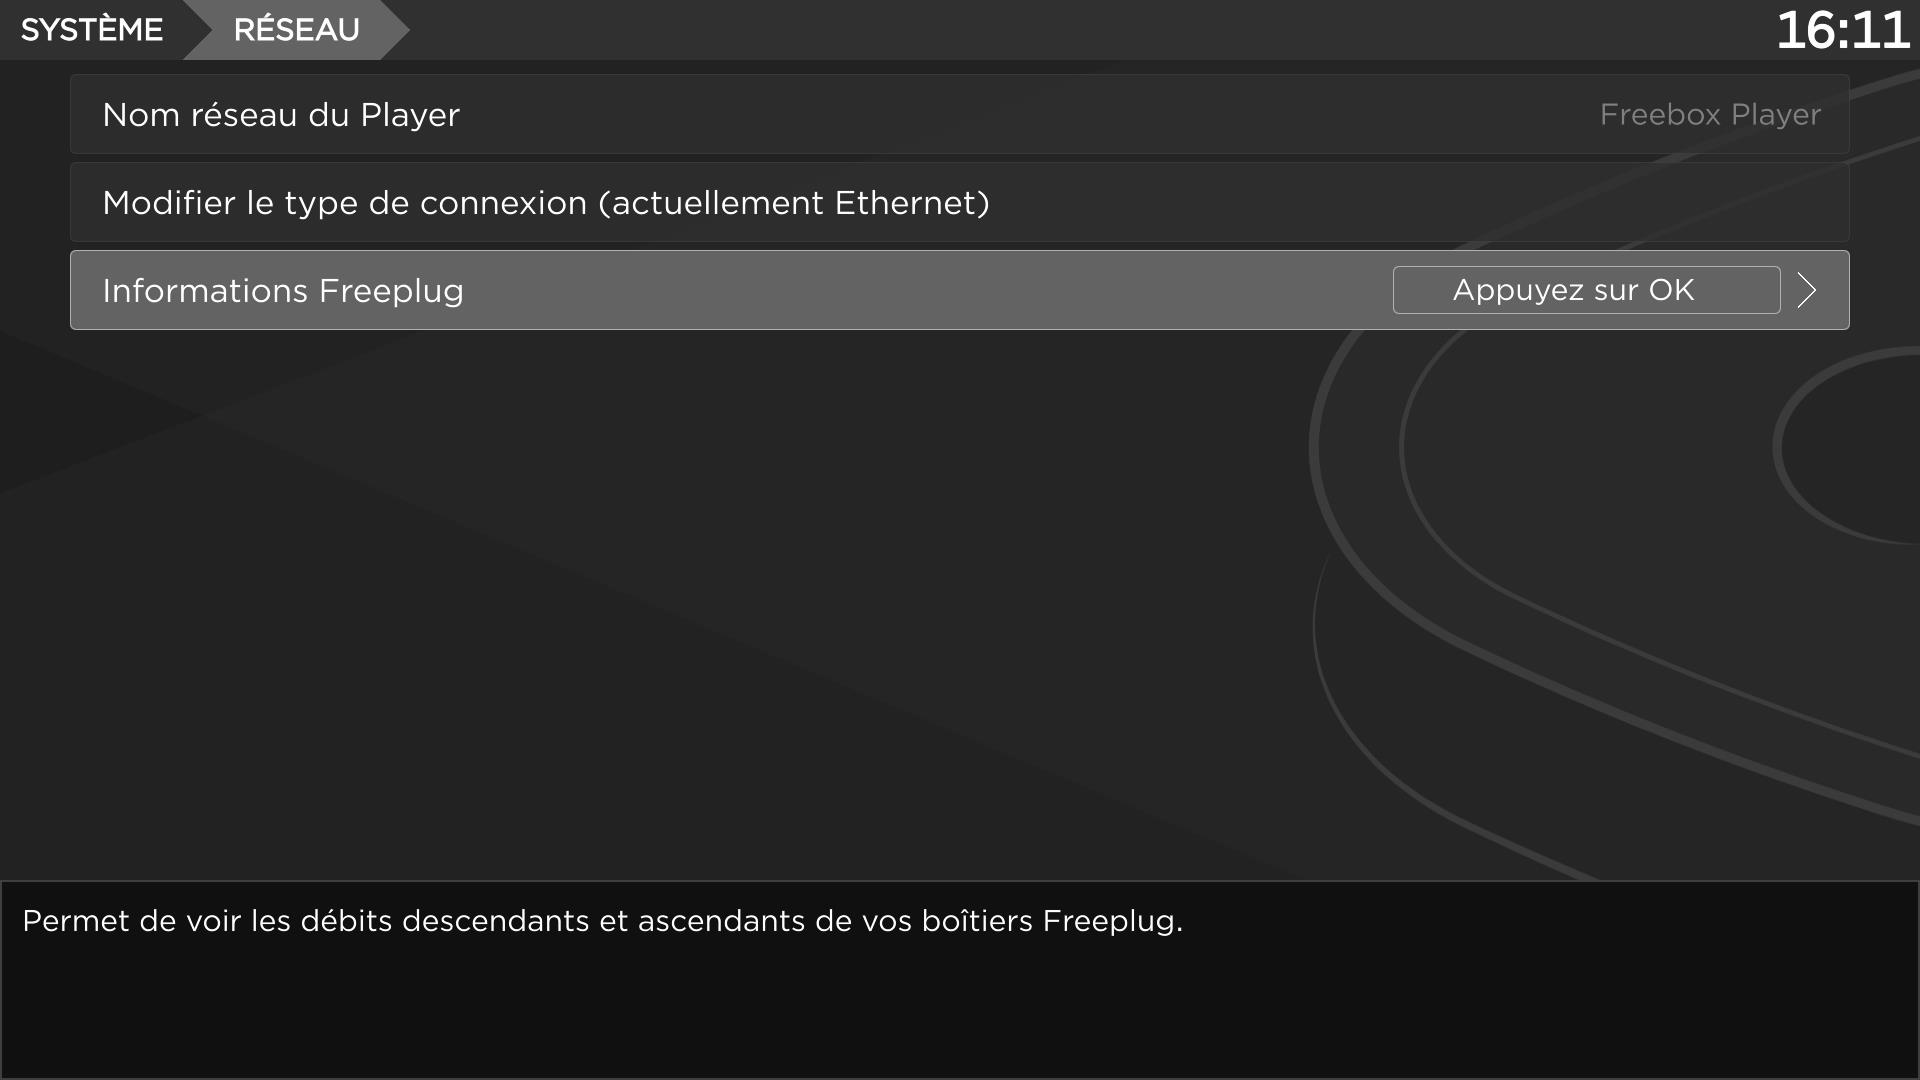Click the 16:11 clock display
The image size is (1920, 1080).
click(1842, 30)
